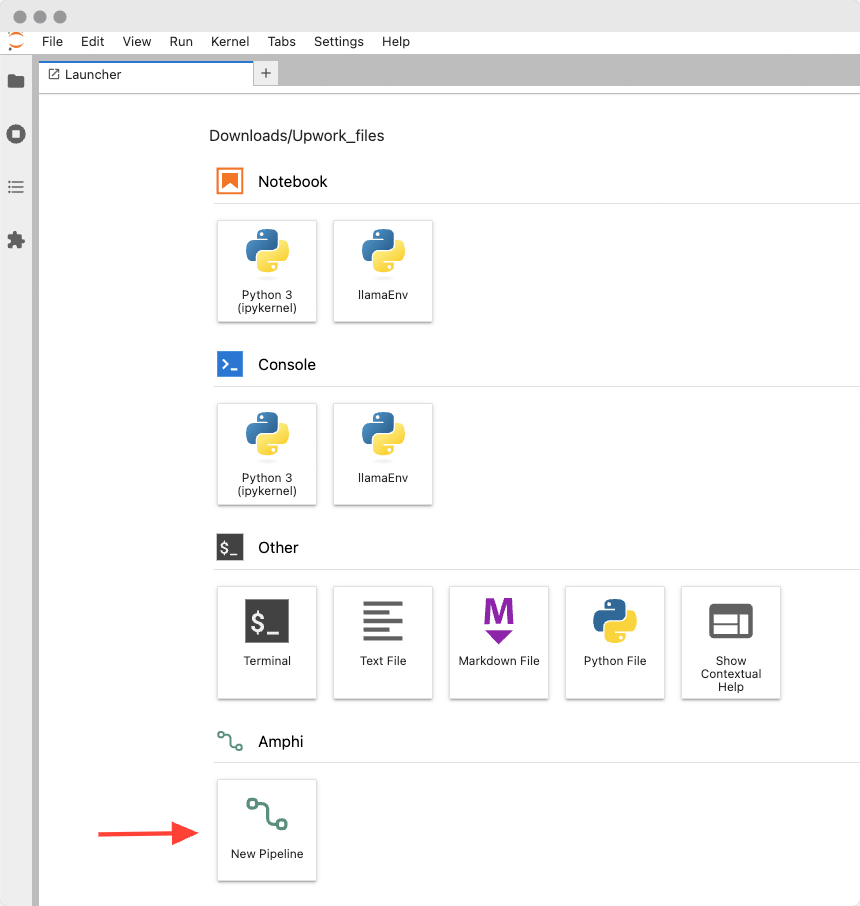Start a console using llamaEnv
This screenshot has height=906, width=860.
pyautogui.click(x=383, y=455)
